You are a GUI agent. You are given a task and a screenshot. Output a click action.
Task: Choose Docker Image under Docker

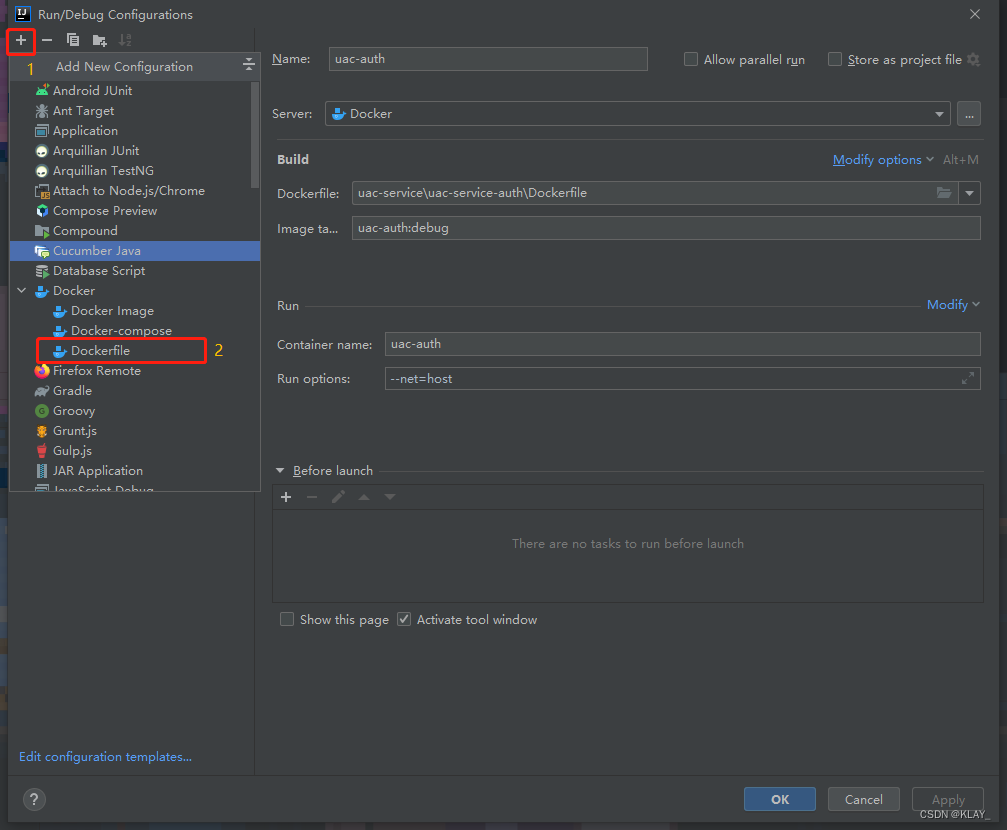coord(135,311)
